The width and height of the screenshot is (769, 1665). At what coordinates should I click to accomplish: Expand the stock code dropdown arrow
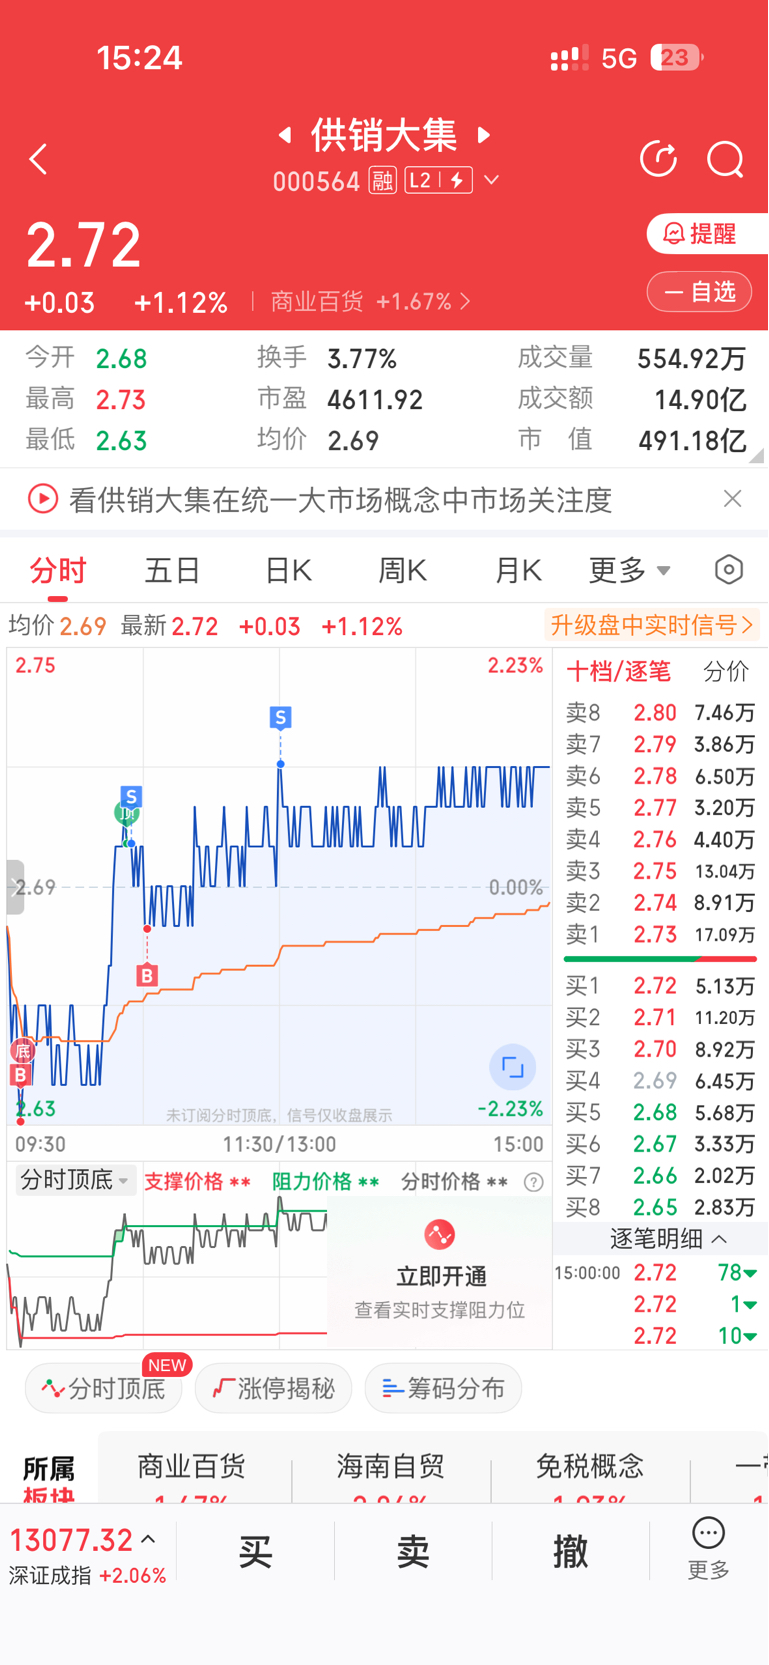(x=491, y=181)
